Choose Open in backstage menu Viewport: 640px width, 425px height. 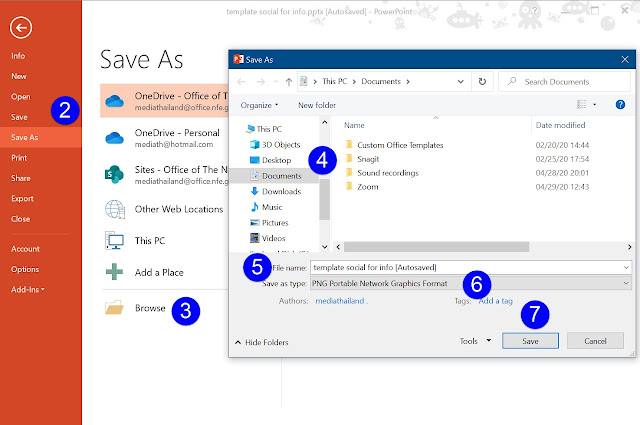[x=21, y=97]
